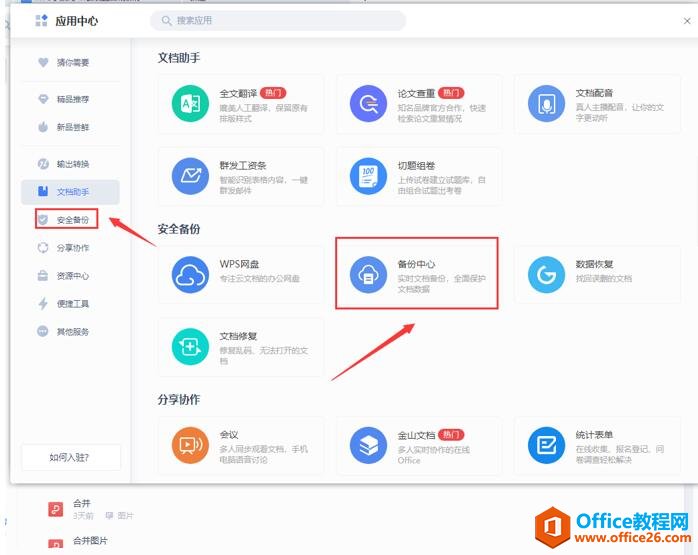698x555 pixels.
Task: Select 其他服务 category in sidebar
Action: pos(73,332)
